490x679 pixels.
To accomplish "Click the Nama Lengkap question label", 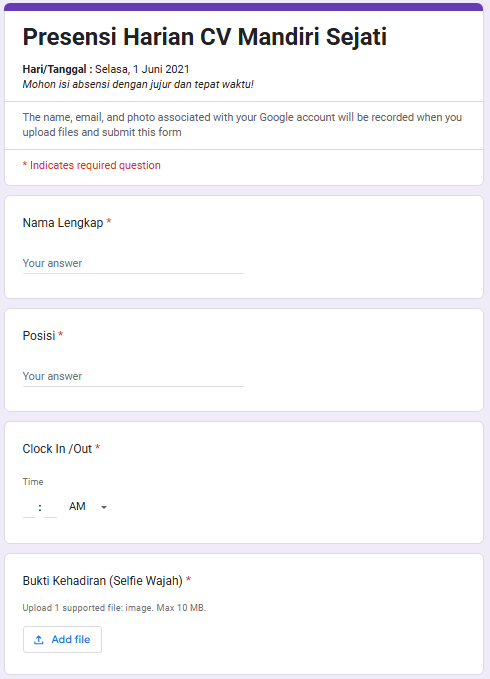I will 63,223.
